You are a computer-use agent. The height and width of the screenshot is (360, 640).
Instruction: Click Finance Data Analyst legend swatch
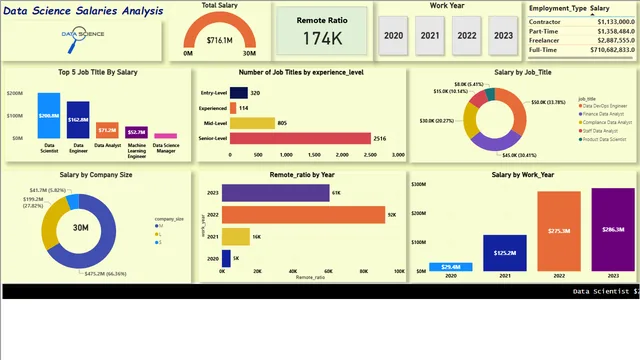(580, 114)
